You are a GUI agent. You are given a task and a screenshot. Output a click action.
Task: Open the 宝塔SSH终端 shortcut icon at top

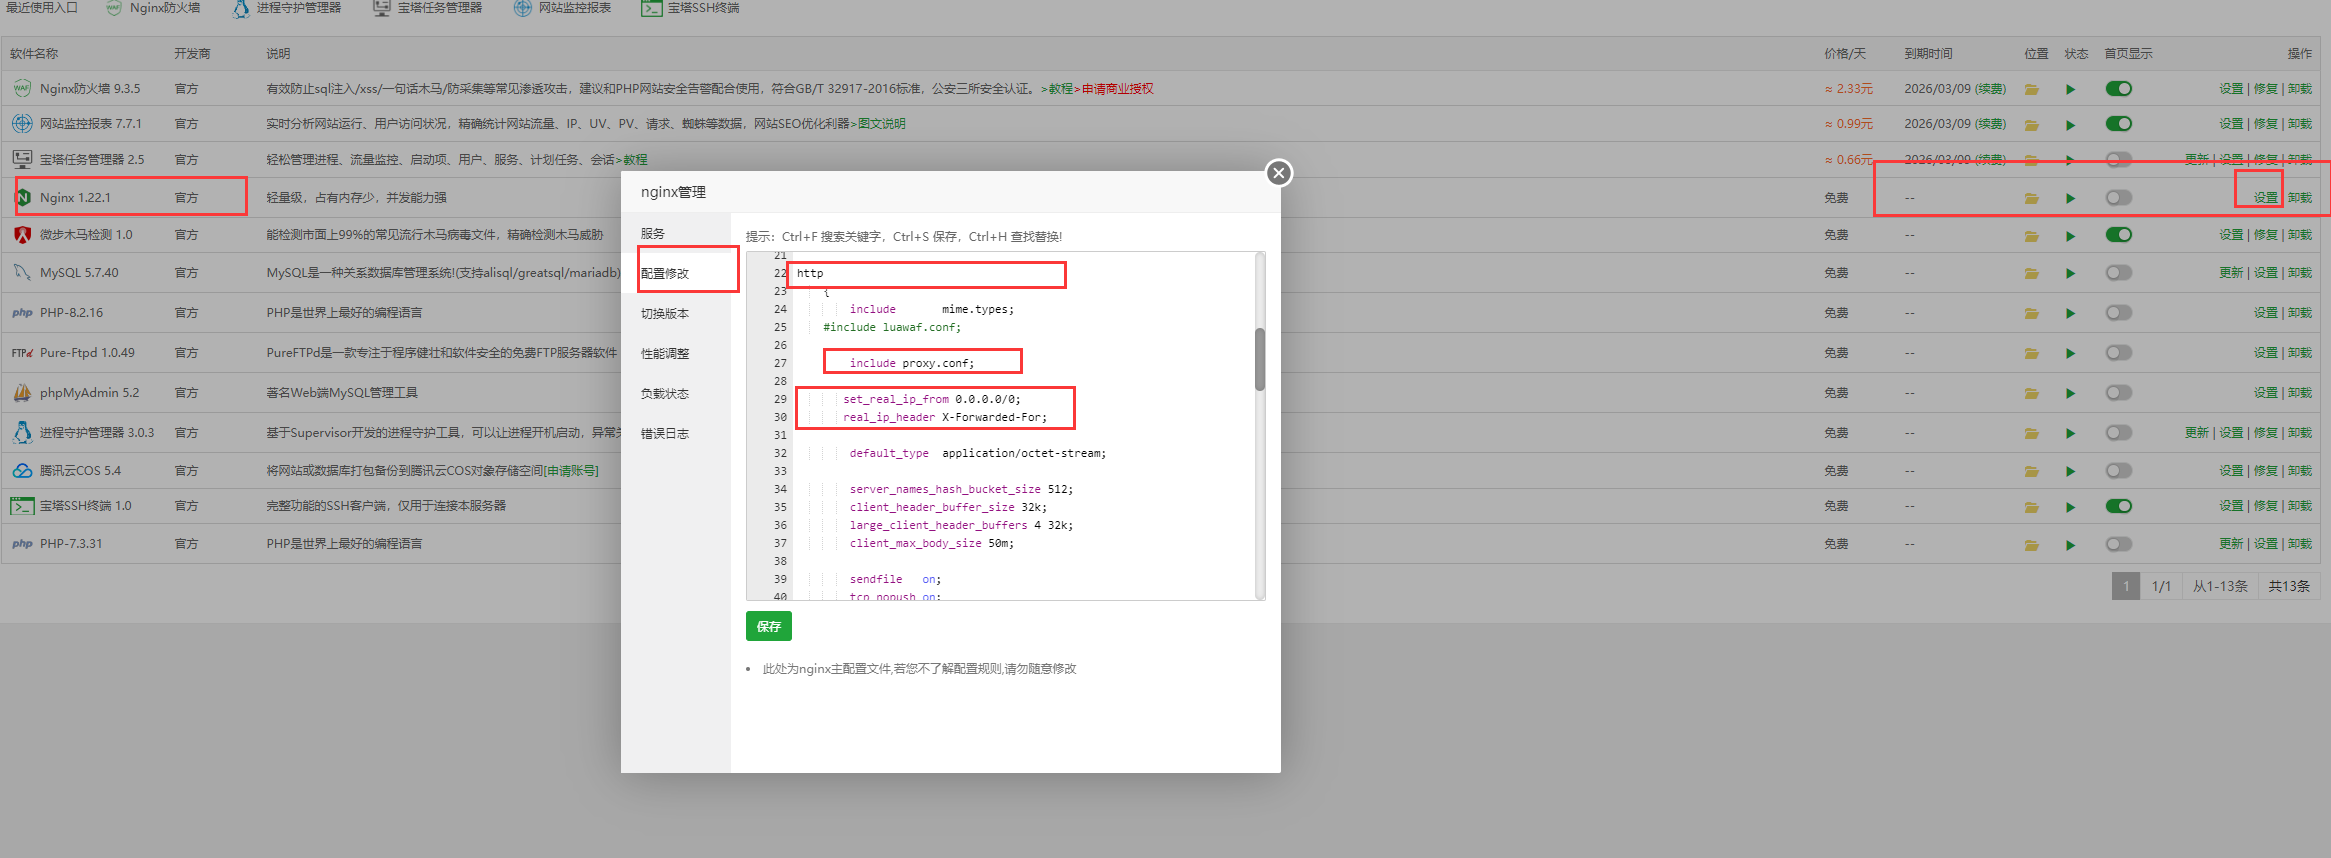point(652,8)
